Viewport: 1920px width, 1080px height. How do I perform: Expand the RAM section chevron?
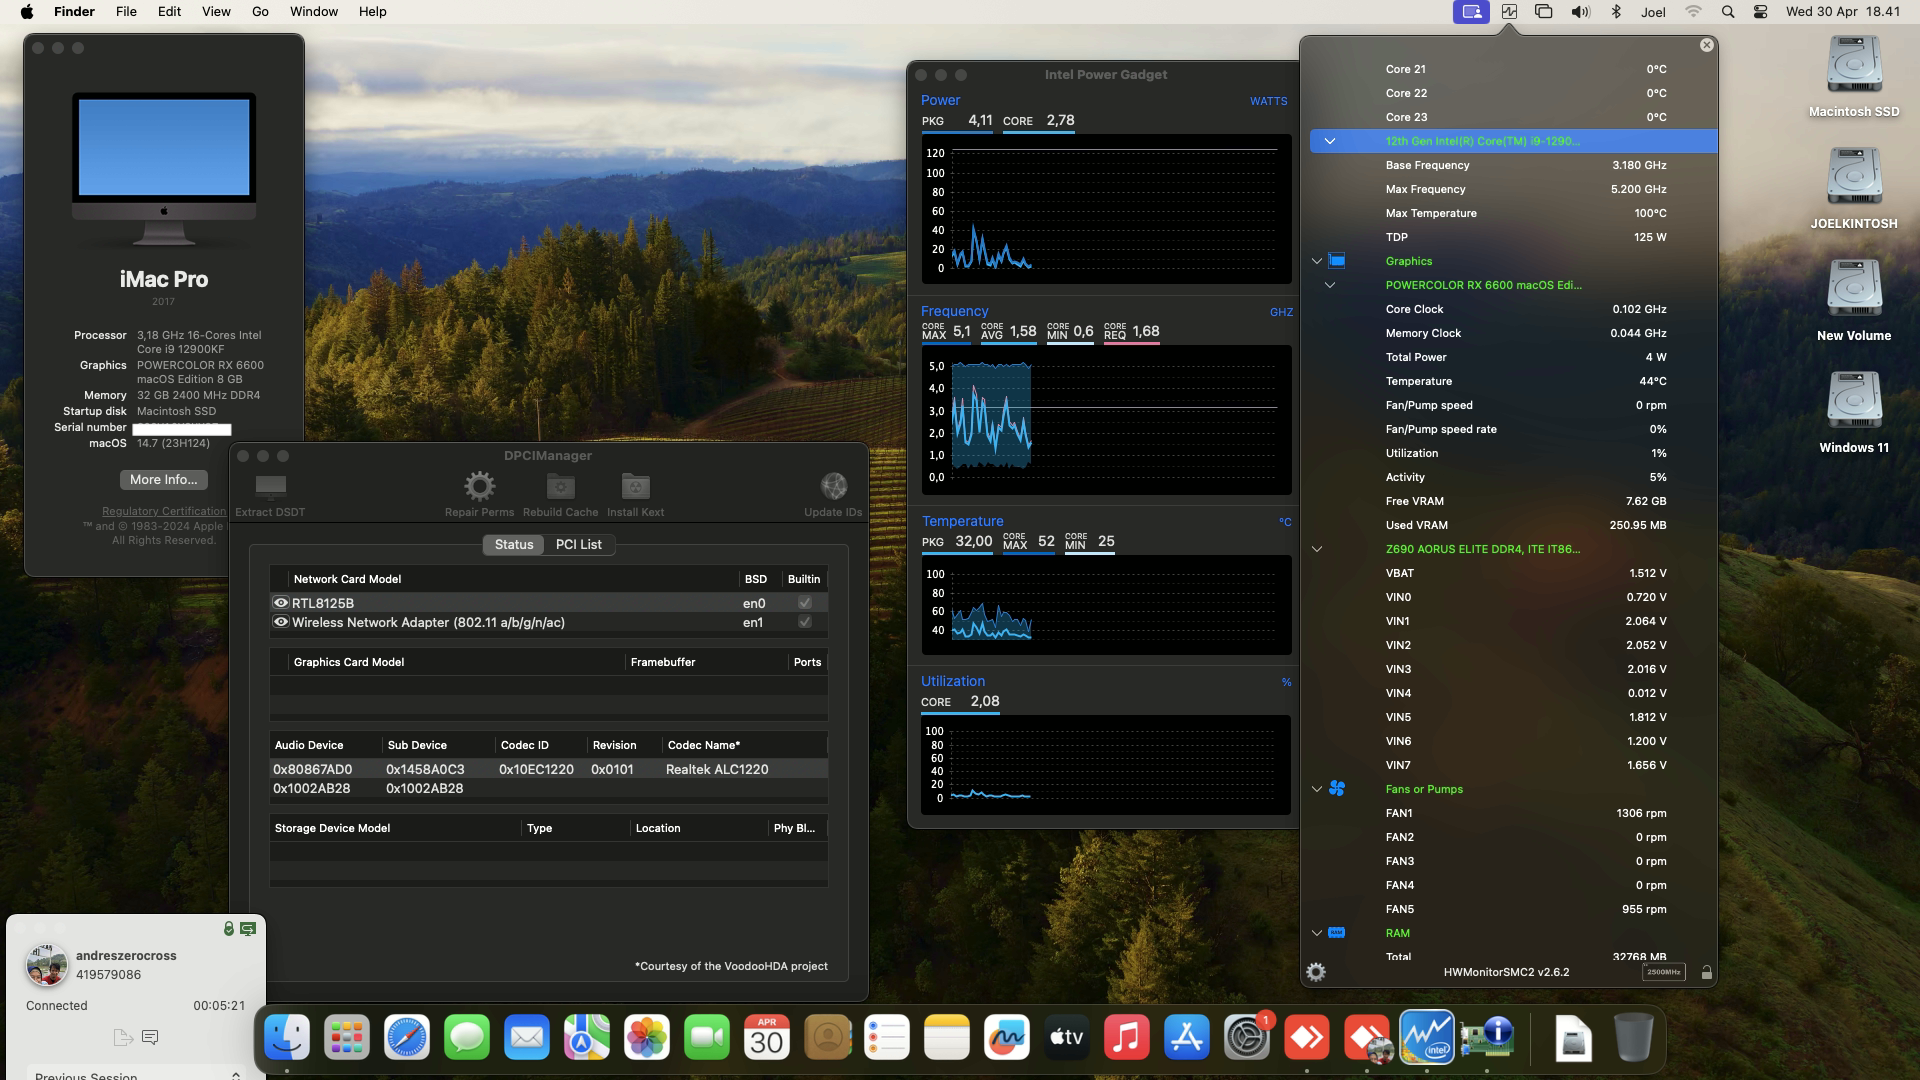(x=1317, y=932)
